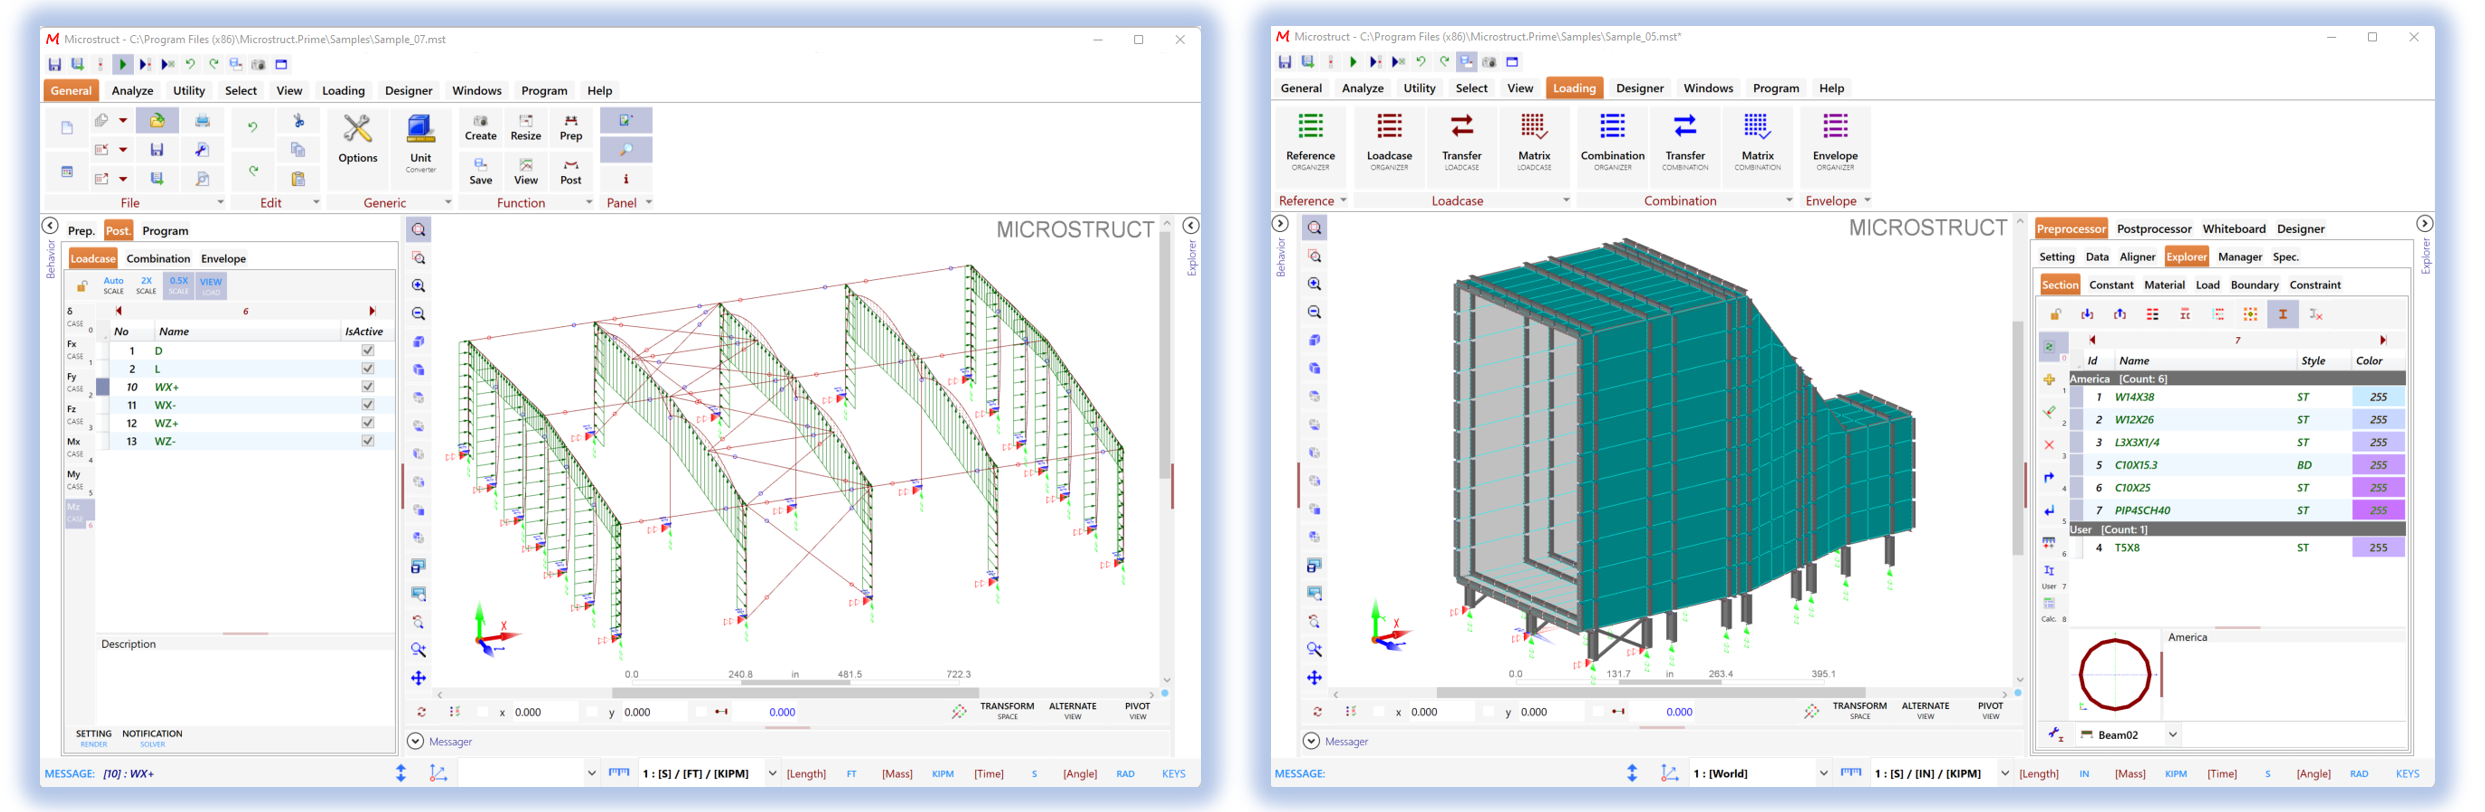
Task: Click x coordinate field in Sample_07 window
Action: (x=545, y=712)
